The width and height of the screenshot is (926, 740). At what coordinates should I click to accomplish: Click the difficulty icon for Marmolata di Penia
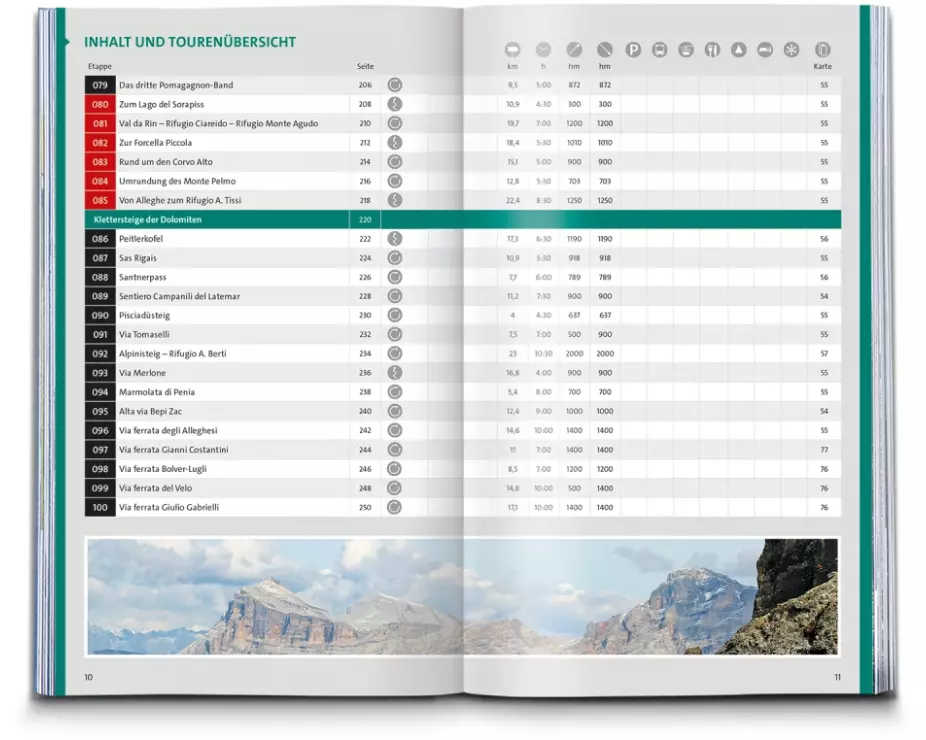tap(395, 392)
